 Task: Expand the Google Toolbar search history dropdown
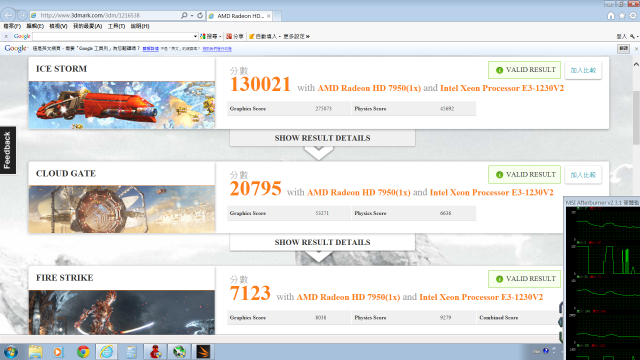(x=195, y=36)
